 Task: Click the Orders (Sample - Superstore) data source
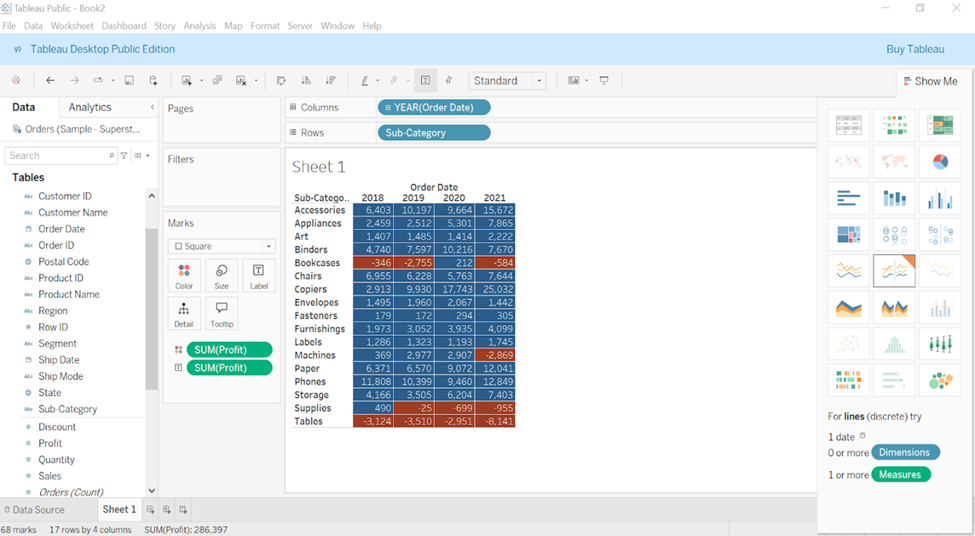(x=76, y=129)
